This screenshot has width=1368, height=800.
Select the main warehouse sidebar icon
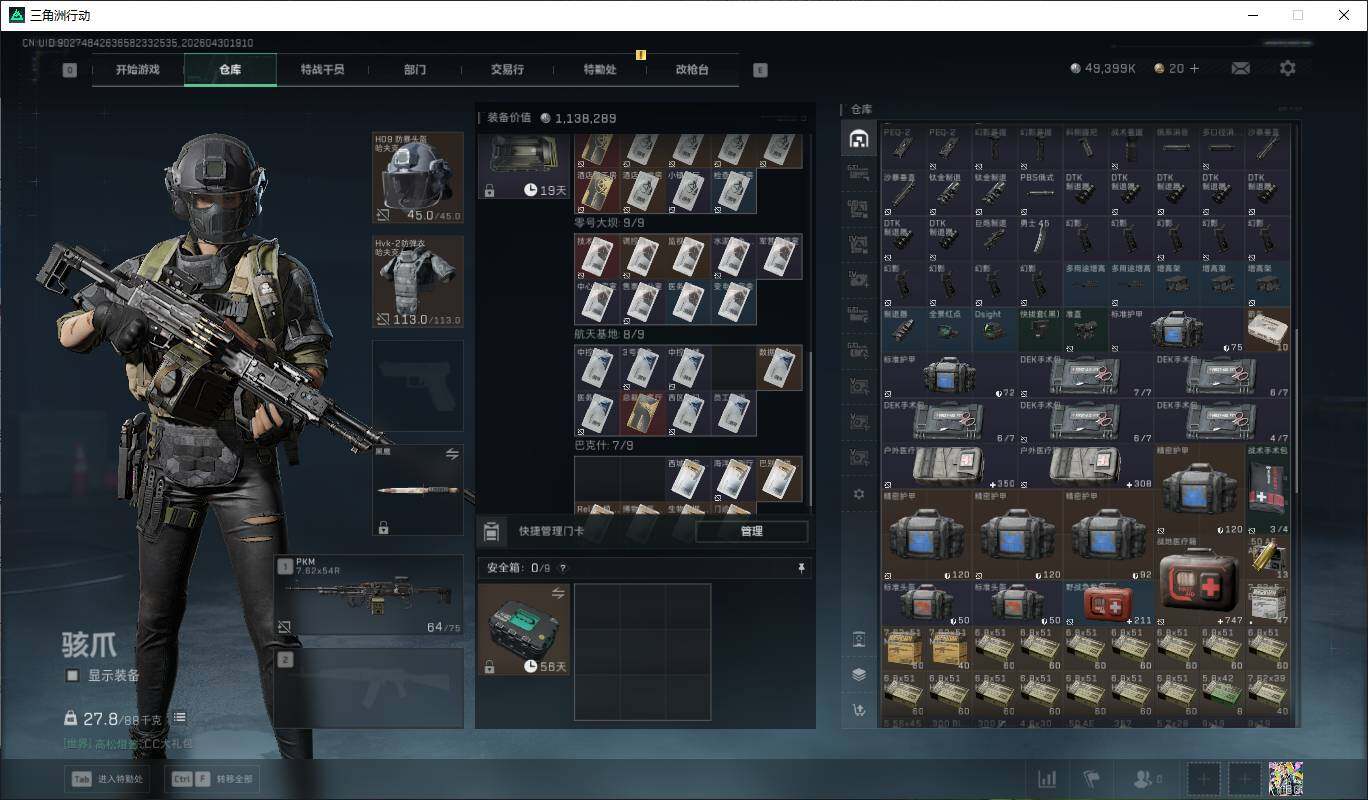click(x=858, y=139)
